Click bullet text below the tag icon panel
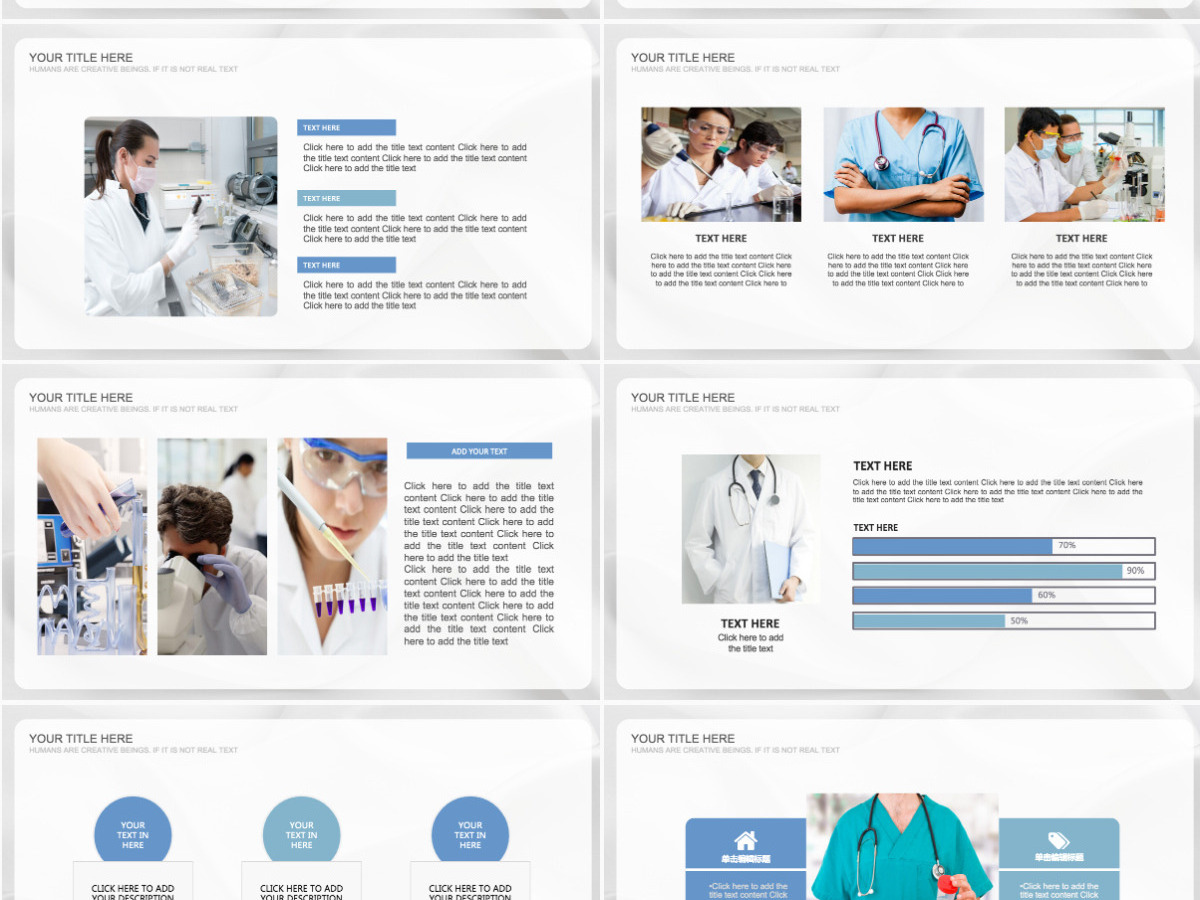1200x900 pixels. tap(1059, 890)
